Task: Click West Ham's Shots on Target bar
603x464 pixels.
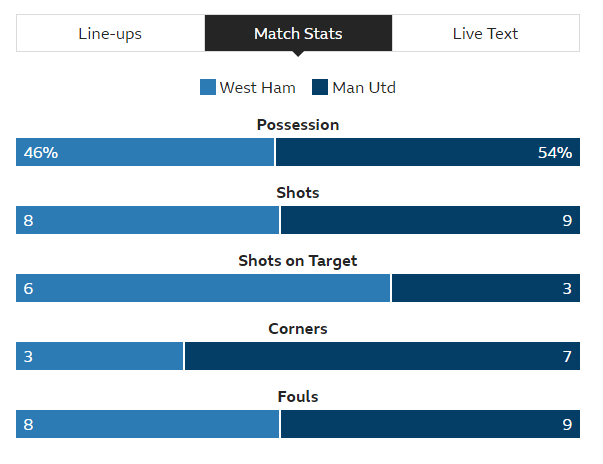Action: [203, 289]
